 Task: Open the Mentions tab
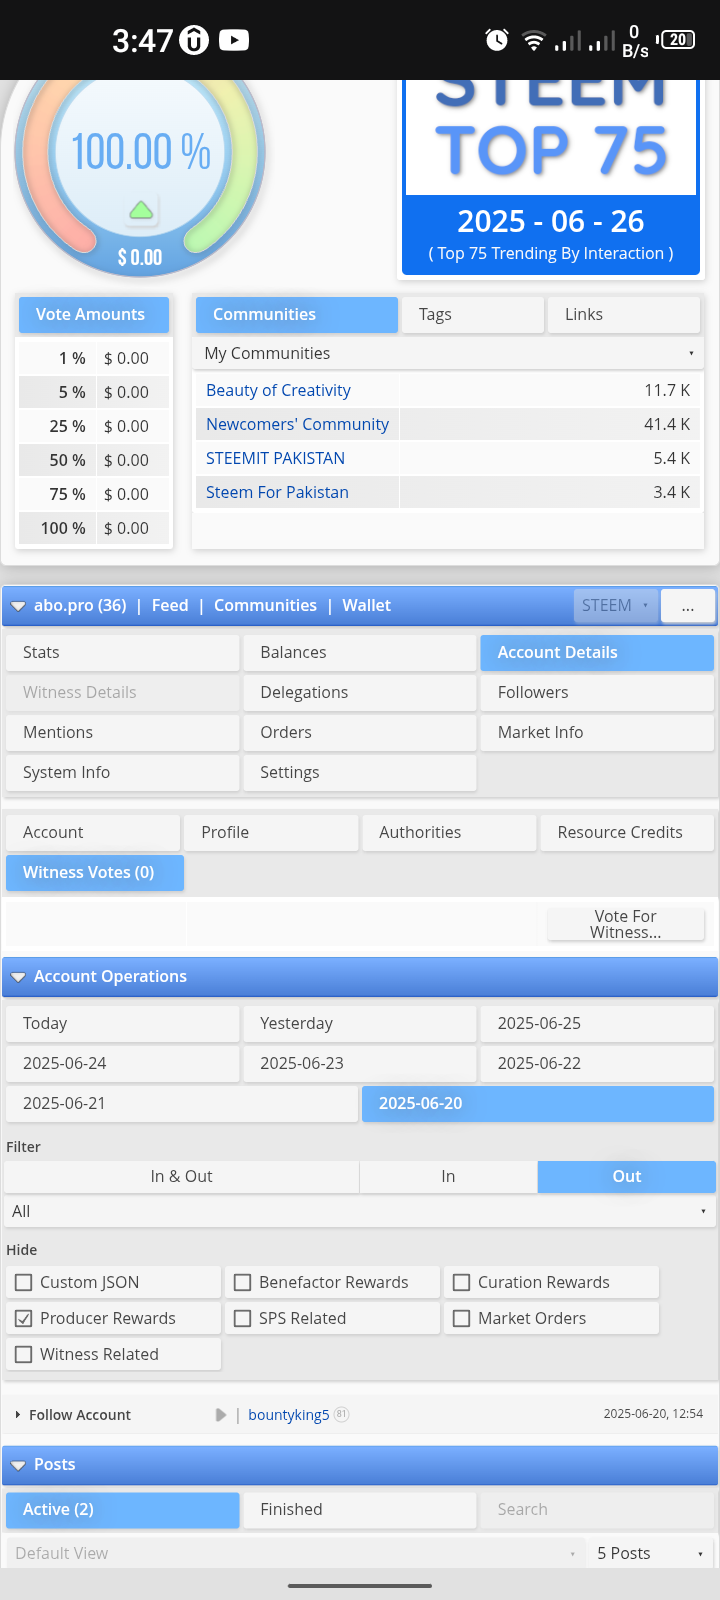[123, 732]
